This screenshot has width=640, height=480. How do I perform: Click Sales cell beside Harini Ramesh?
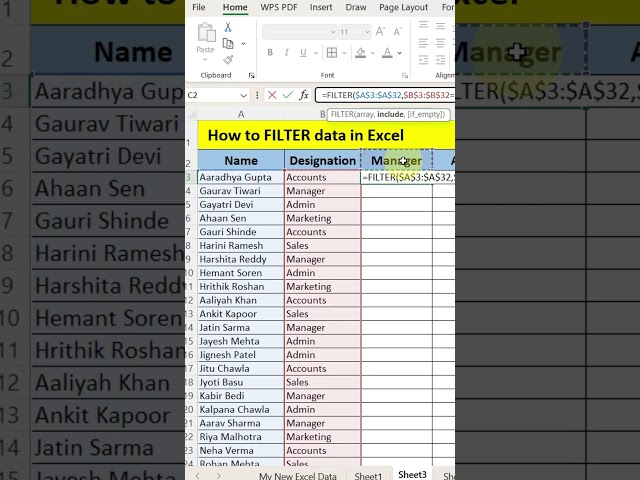pyautogui.click(x=322, y=246)
